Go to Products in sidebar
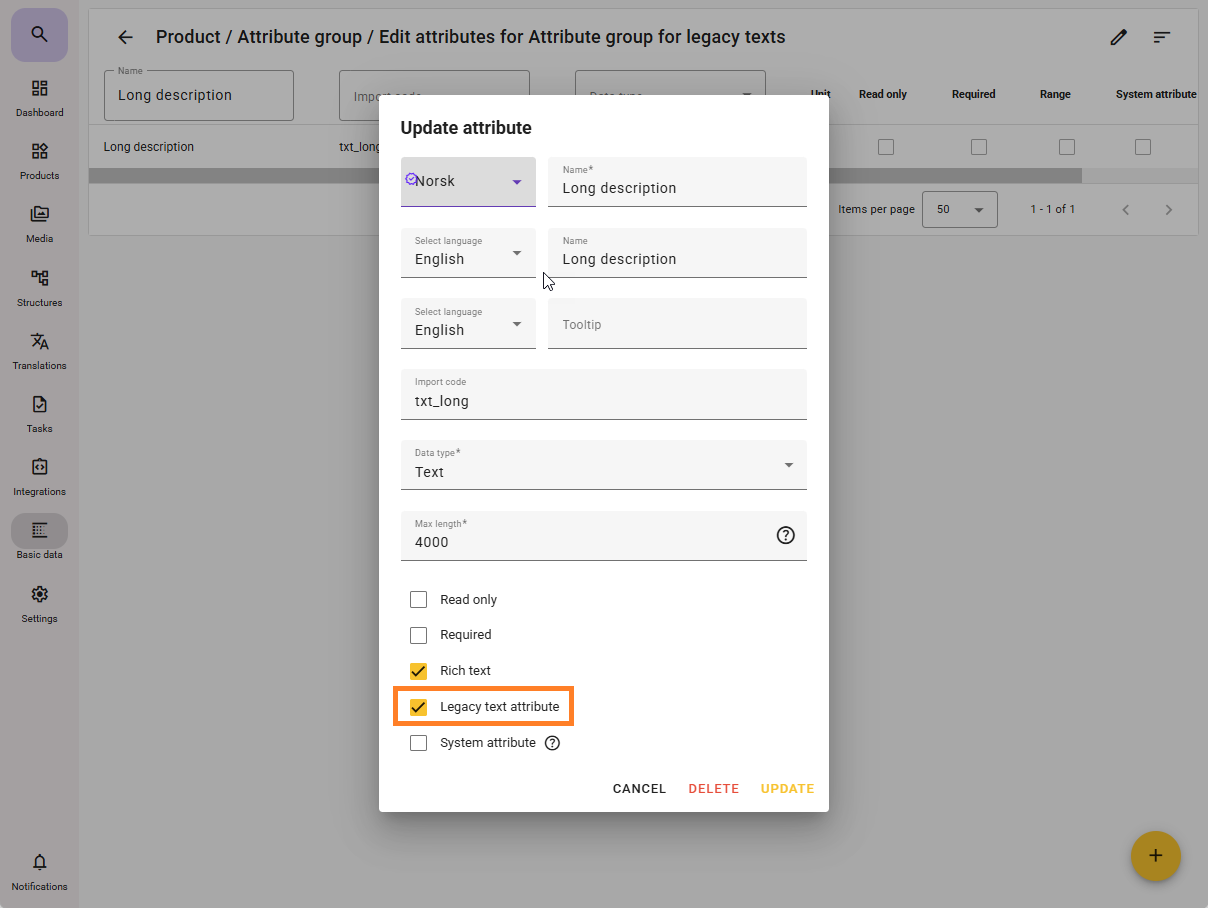This screenshot has height=908, width=1208. tap(39, 161)
